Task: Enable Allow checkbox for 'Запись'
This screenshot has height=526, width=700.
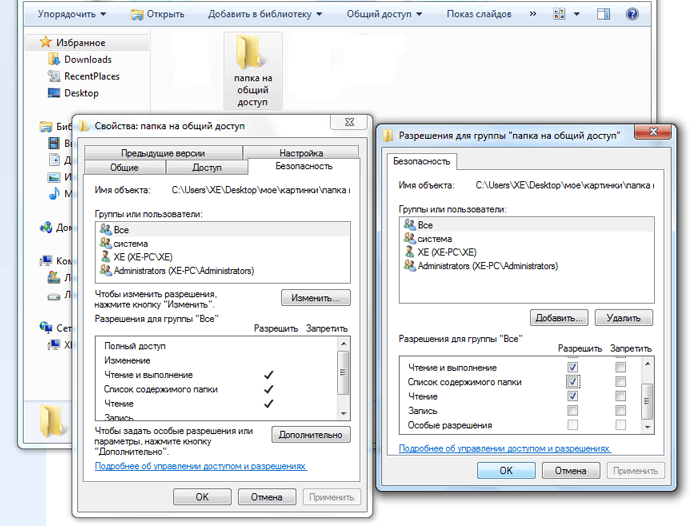Action: (x=571, y=410)
